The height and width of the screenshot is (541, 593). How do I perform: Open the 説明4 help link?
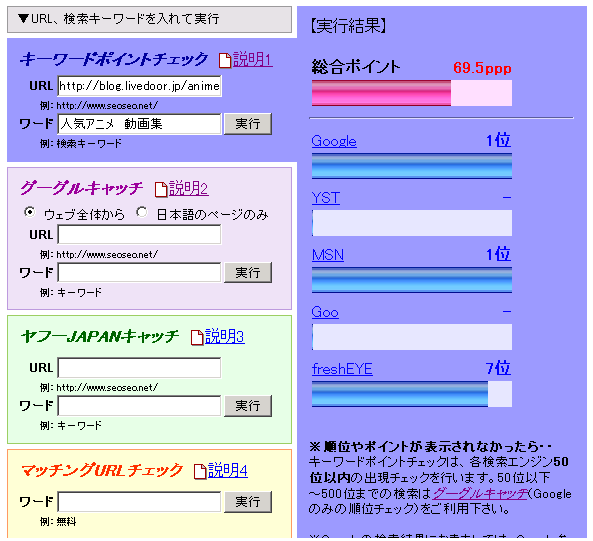pyautogui.click(x=228, y=470)
